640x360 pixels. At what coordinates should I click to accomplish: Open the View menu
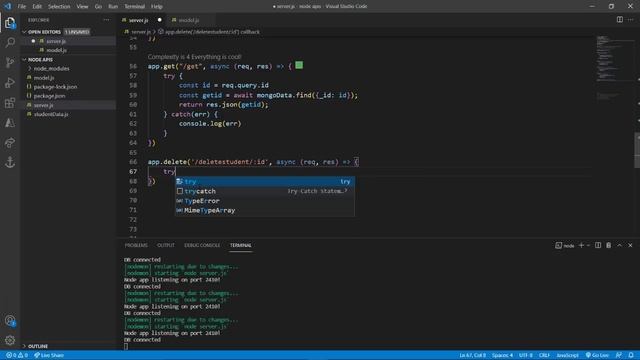tap(82, 7)
